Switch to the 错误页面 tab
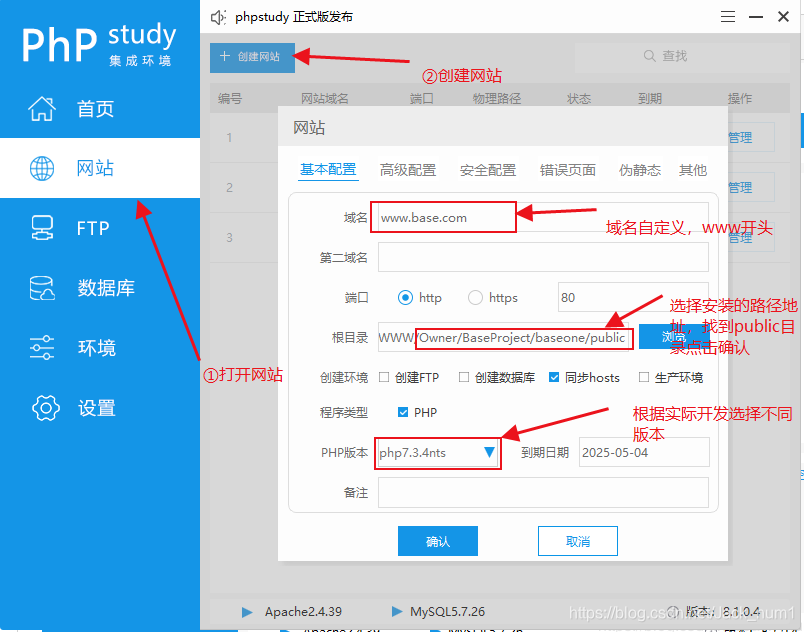The image size is (804, 632). (x=568, y=170)
